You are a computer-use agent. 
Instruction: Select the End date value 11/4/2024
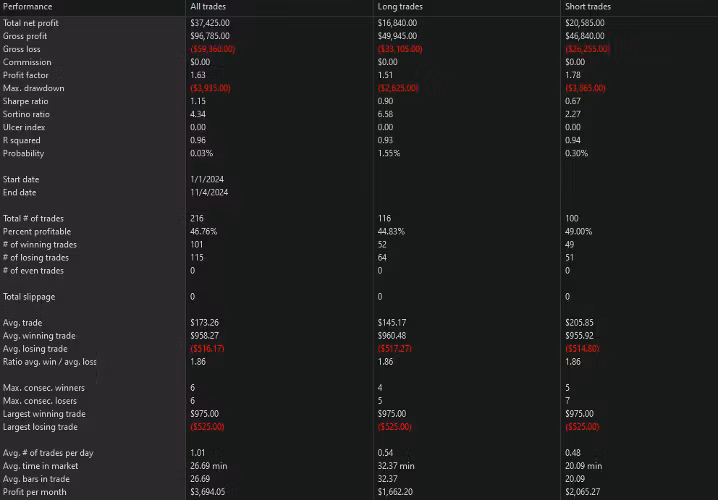click(x=209, y=192)
